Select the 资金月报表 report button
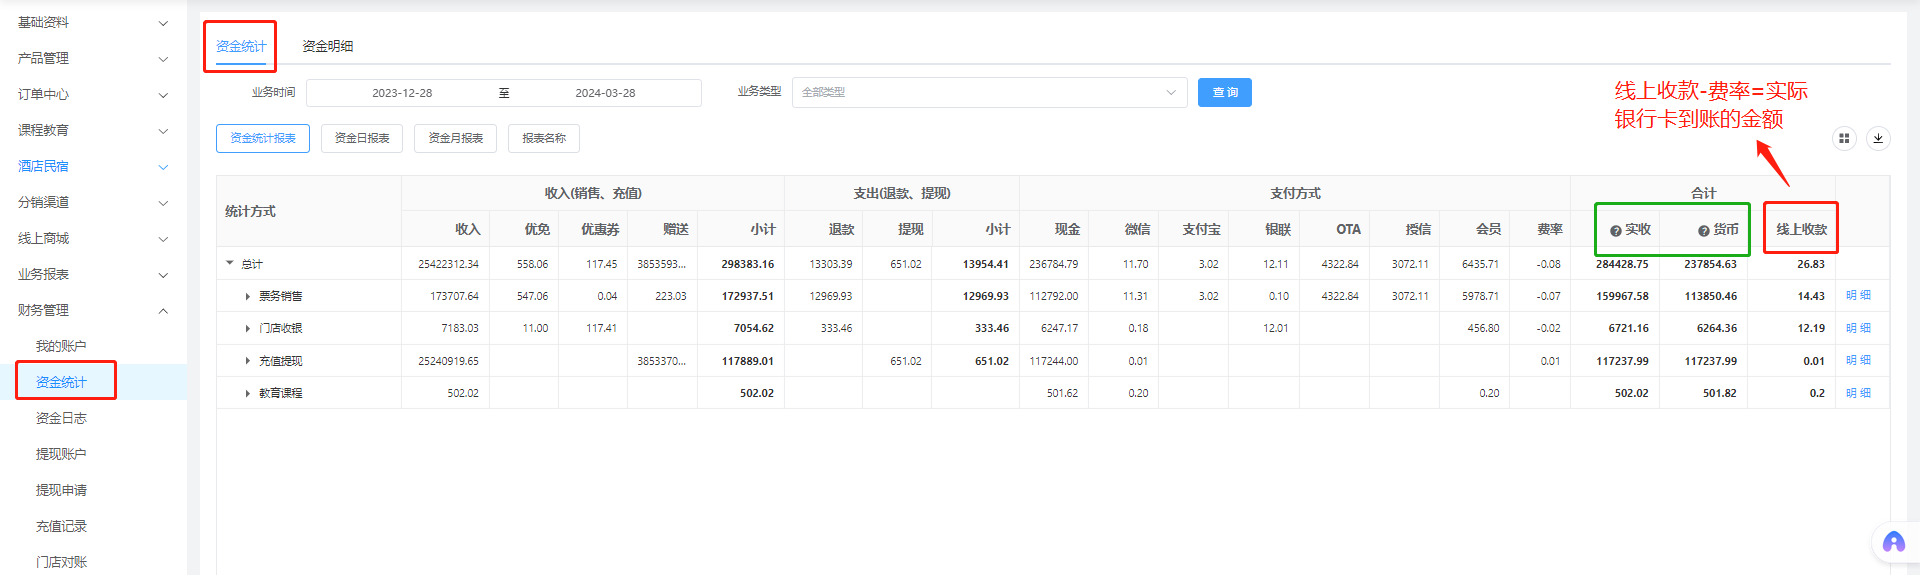 tap(455, 139)
